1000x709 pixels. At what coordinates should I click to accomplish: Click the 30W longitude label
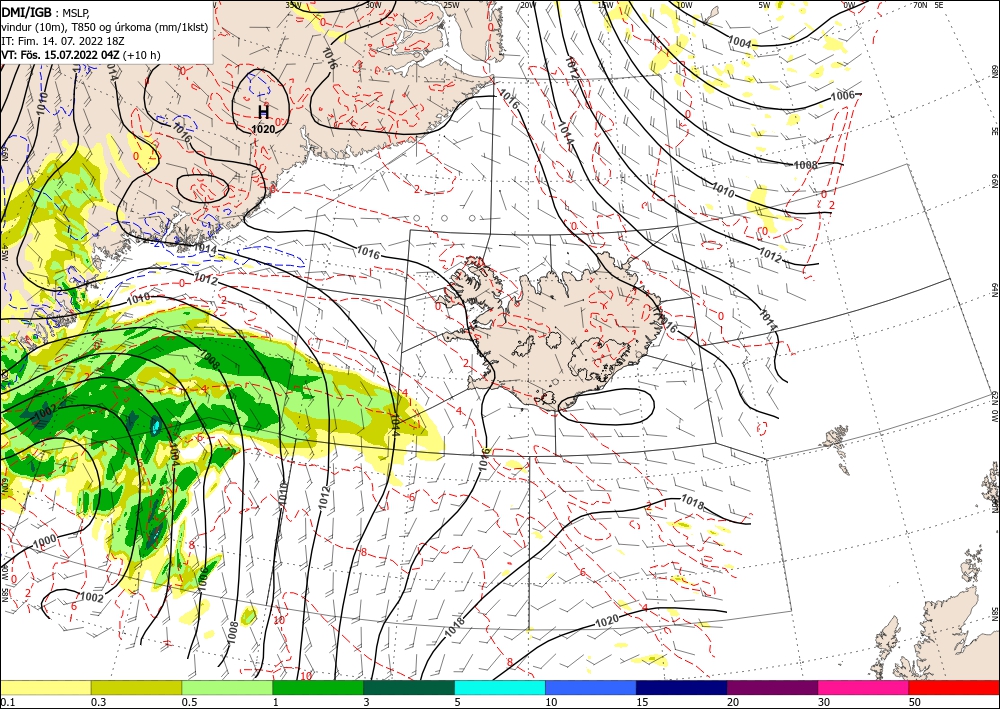coord(374,5)
